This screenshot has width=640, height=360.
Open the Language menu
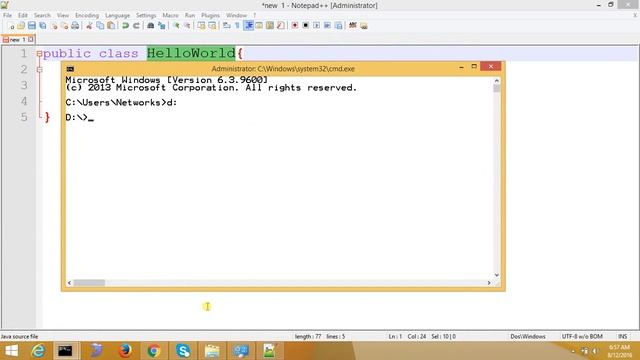click(x=117, y=15)
